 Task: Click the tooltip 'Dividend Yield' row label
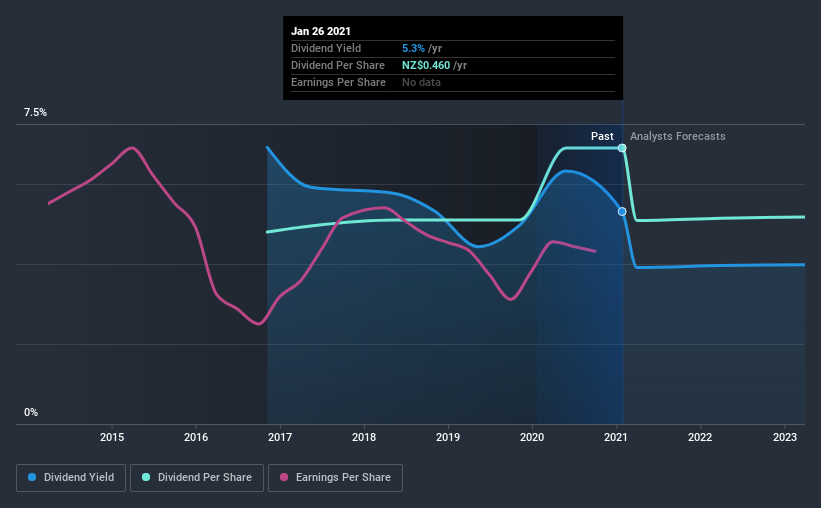click(x=326, y=48)
